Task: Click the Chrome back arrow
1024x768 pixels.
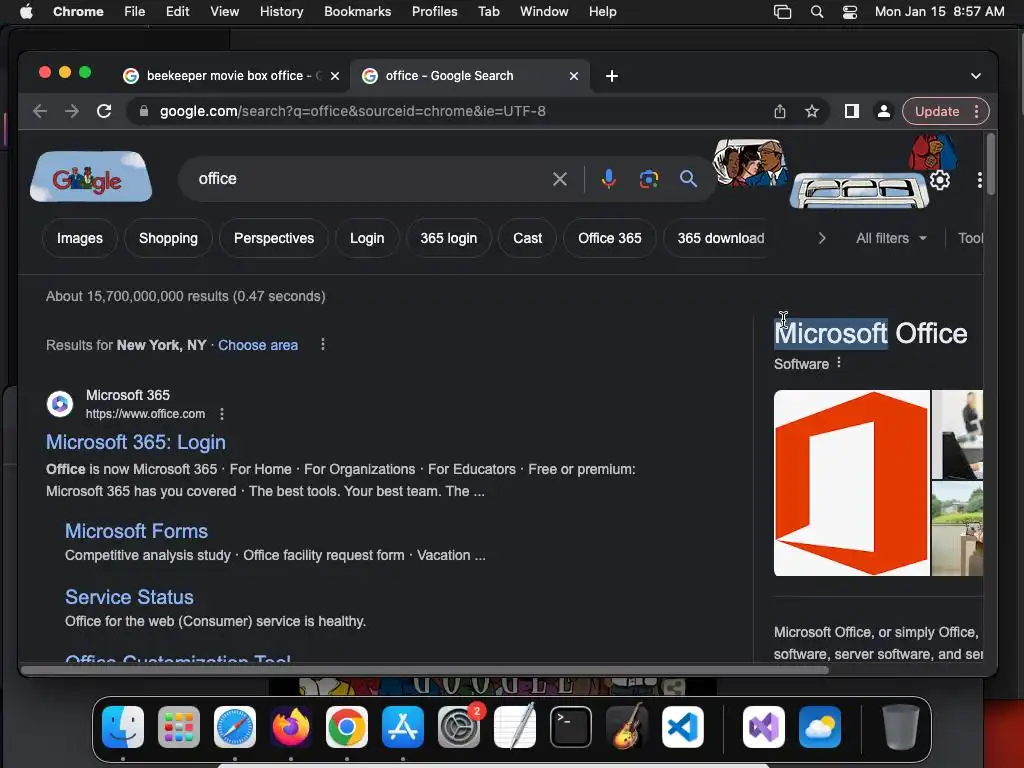Action: (x=40, y=111)
